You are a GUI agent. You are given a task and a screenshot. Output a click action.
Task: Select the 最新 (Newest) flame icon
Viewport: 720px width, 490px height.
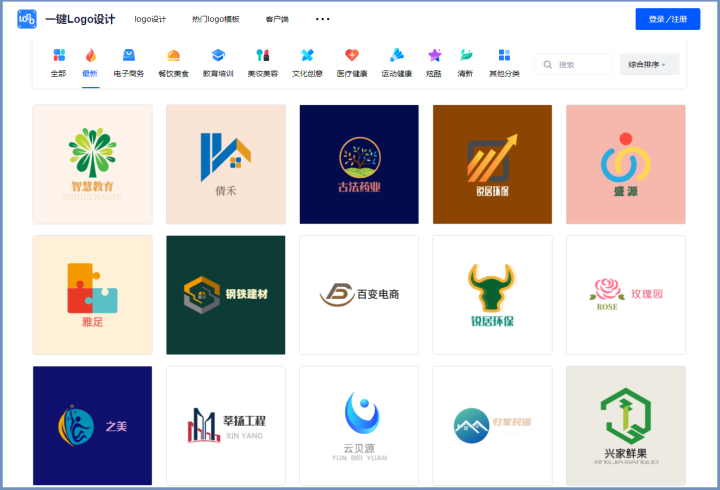click(x=90, y=56)
